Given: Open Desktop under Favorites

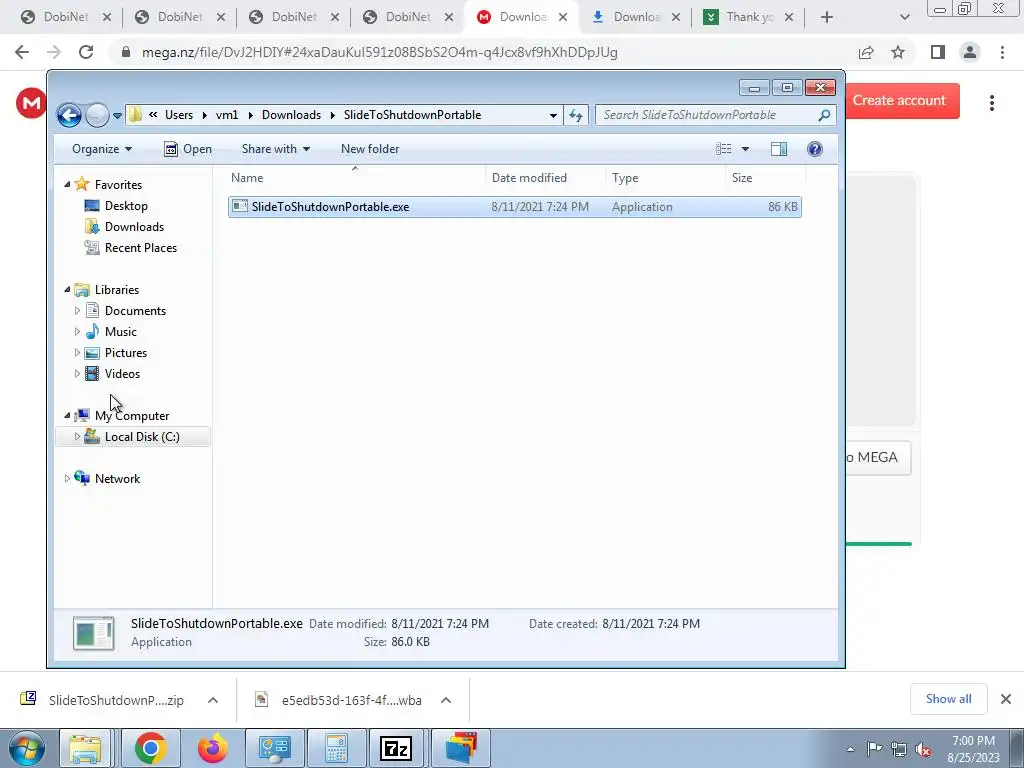Looking at the screenshot, I should (126, 206).
